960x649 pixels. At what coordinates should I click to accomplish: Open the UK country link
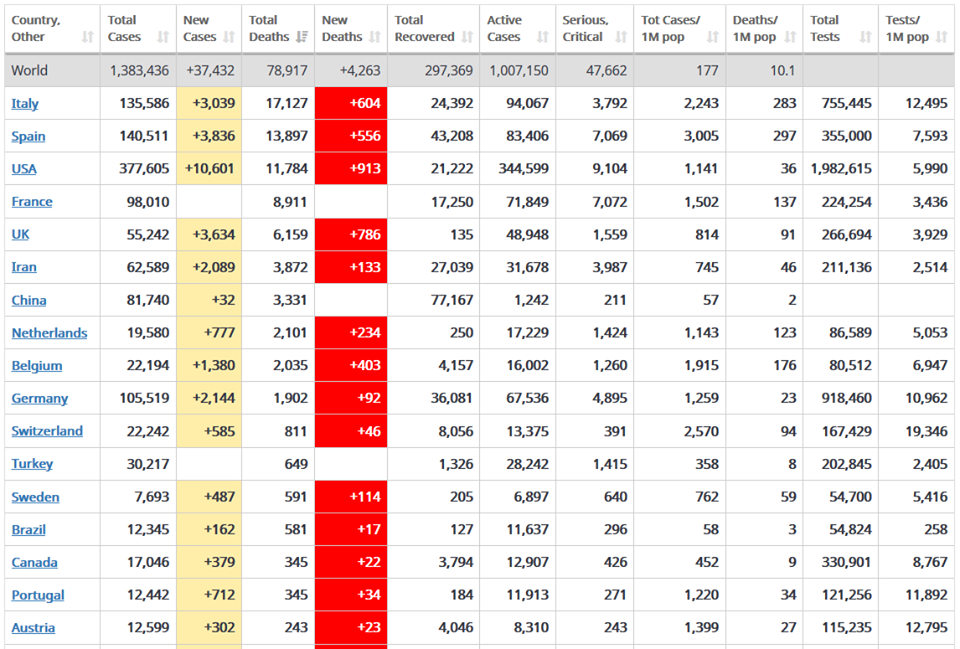pyautogui.click(x=20, y=234)
